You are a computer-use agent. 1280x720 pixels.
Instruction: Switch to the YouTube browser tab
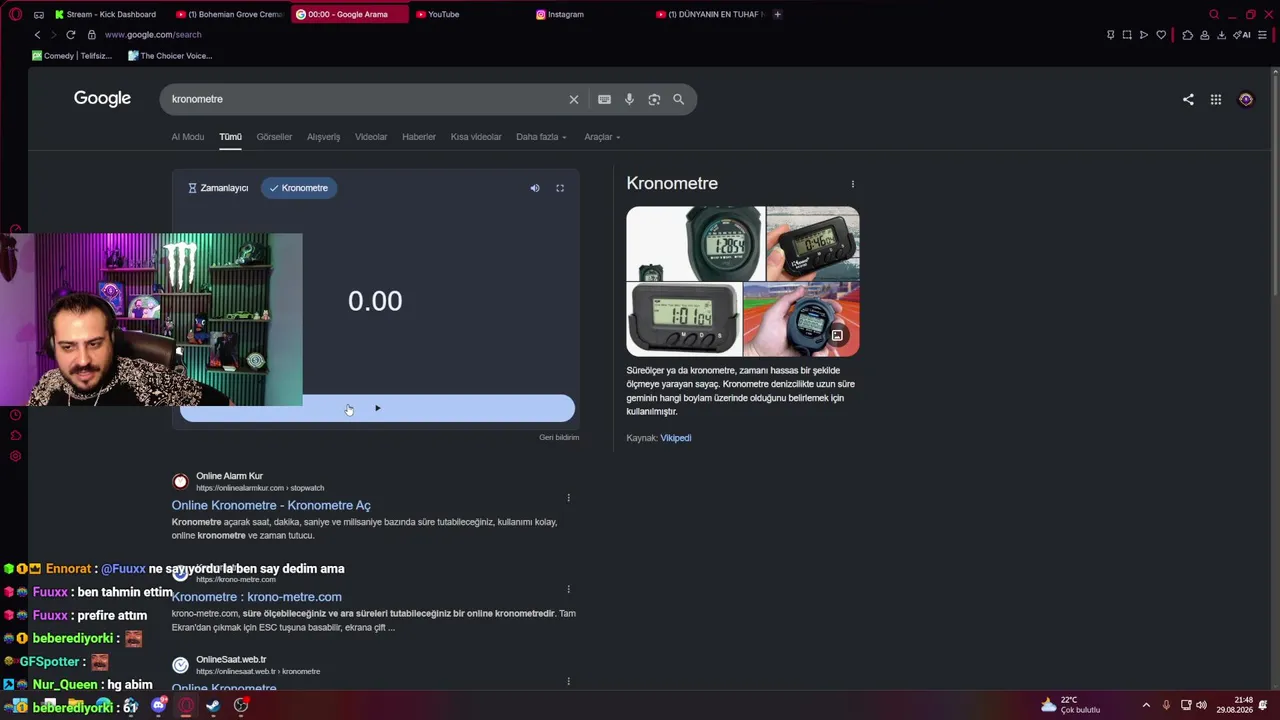click(438, 15)
